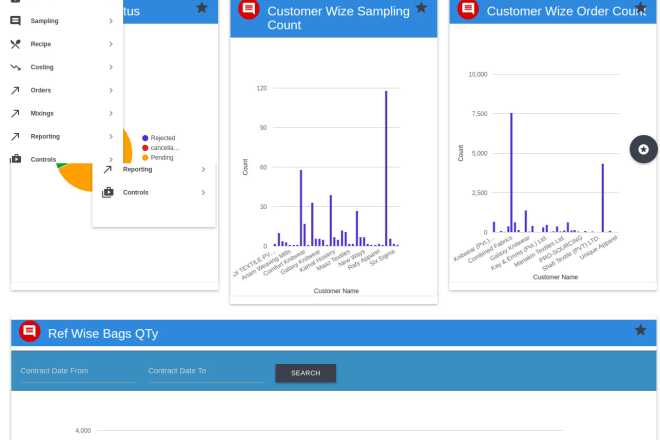660x440 pixels.
Task: Star the Ref Wise Bags QTy card
Action: tap(640, 330)
